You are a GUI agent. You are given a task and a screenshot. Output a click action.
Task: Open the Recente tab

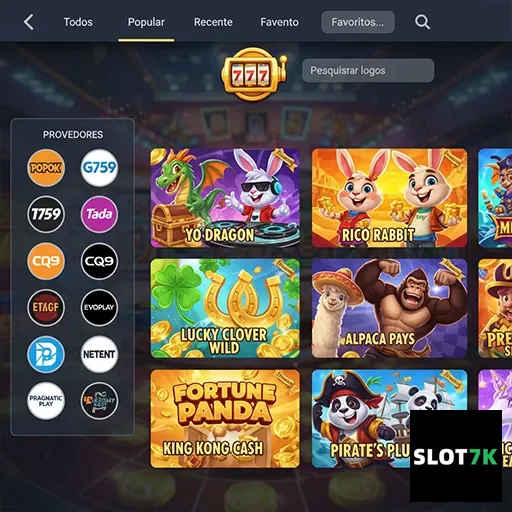pos(213,22)
